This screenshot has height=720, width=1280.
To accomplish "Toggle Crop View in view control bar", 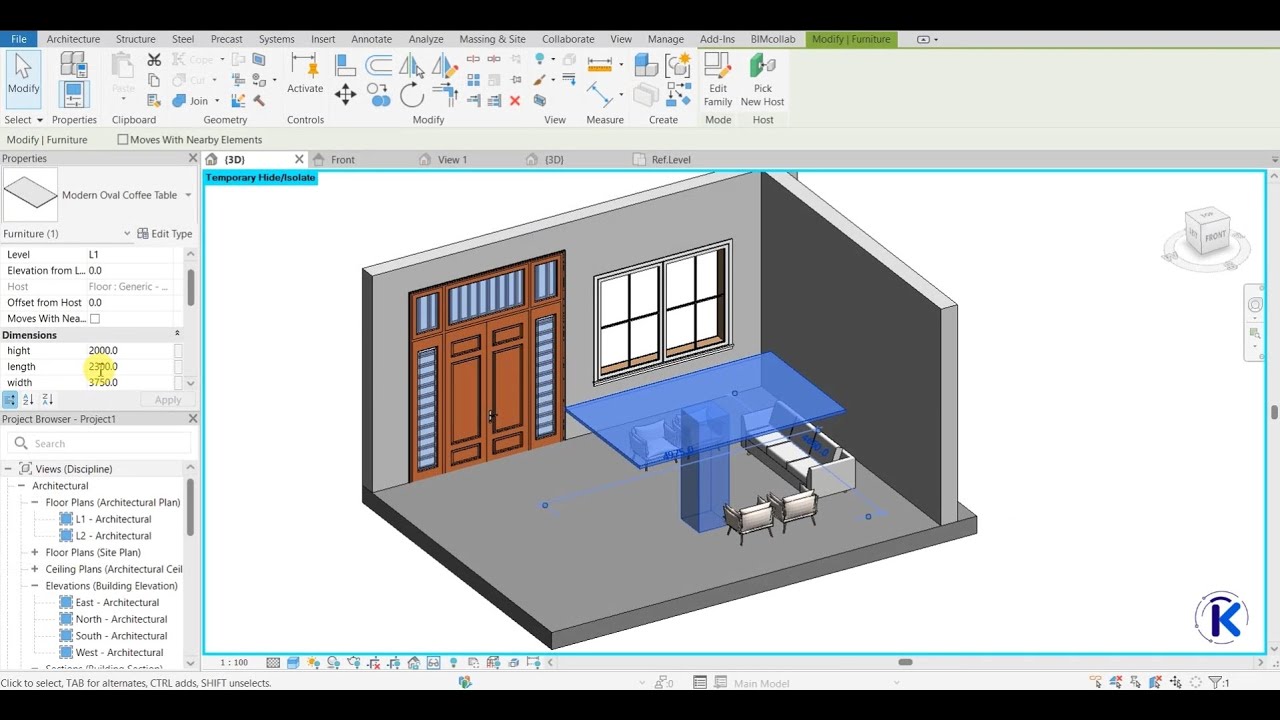I will point(373,662).
